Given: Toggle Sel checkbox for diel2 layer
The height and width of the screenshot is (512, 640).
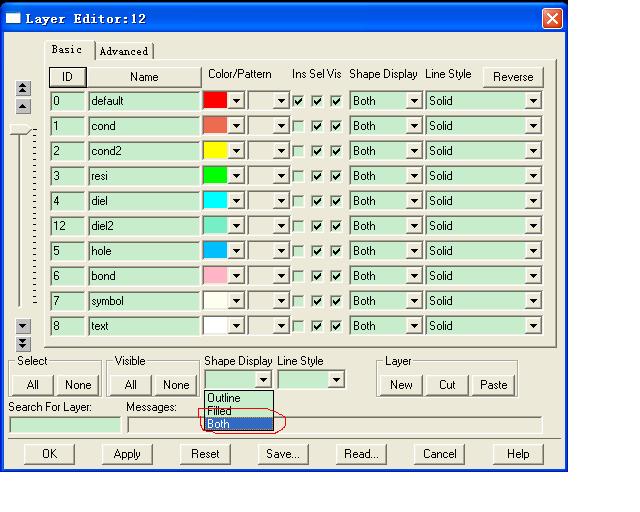Looking at the screenshot, I should click(x=317, y=226).
